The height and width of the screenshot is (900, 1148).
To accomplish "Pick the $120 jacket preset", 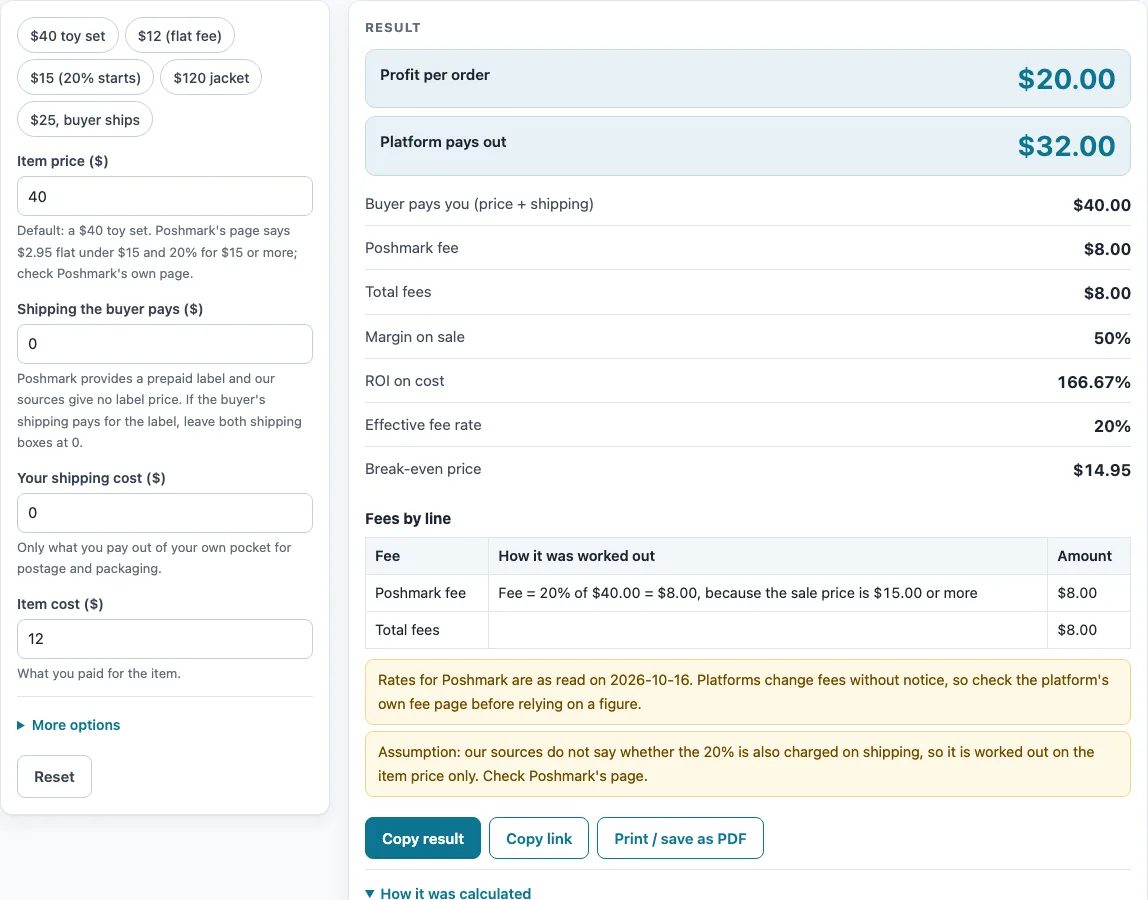I will (211, 78).
